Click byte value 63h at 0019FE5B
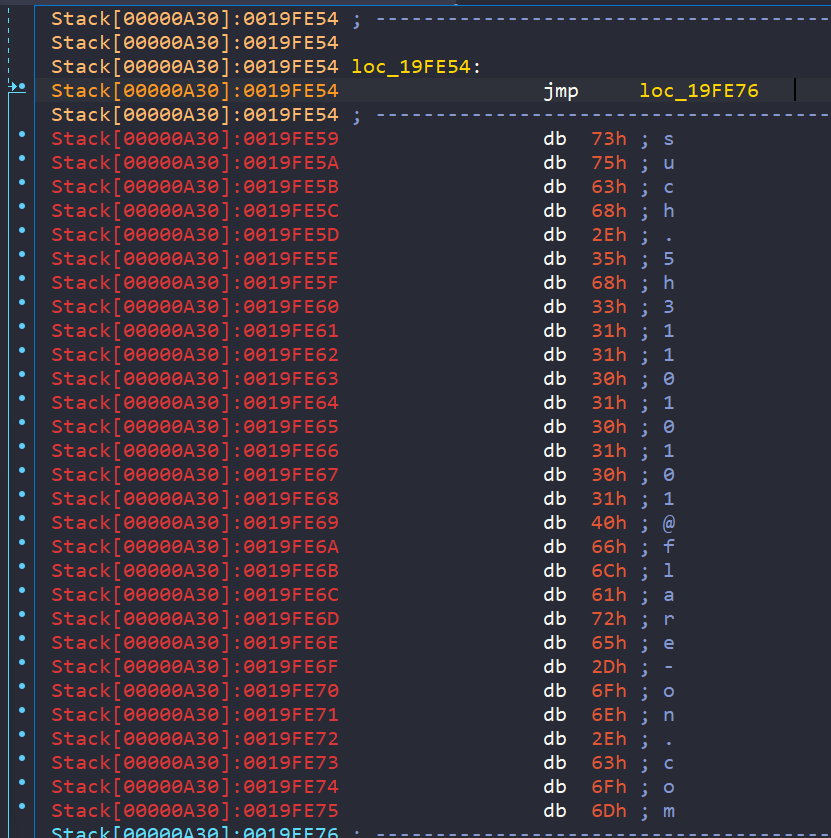This screenshot has height=838, width=831. 609,187
